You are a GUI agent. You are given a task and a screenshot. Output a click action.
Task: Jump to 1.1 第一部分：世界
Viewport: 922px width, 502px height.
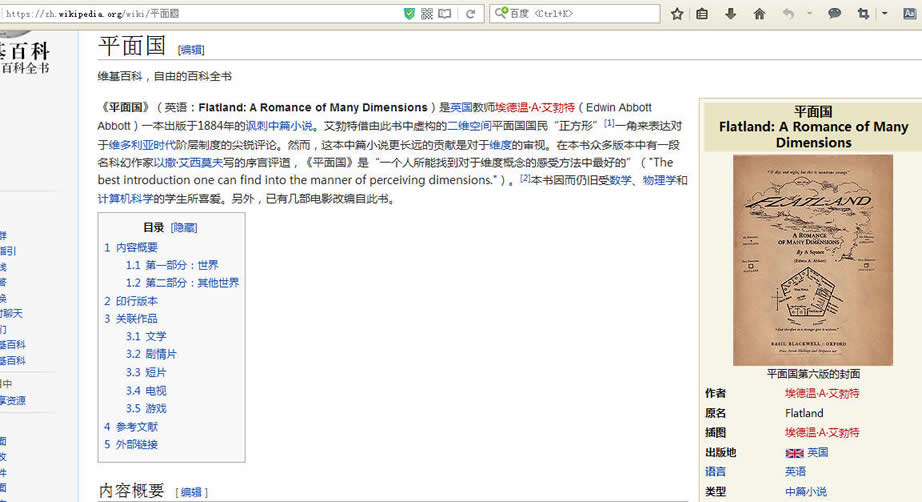click(172, 265)
